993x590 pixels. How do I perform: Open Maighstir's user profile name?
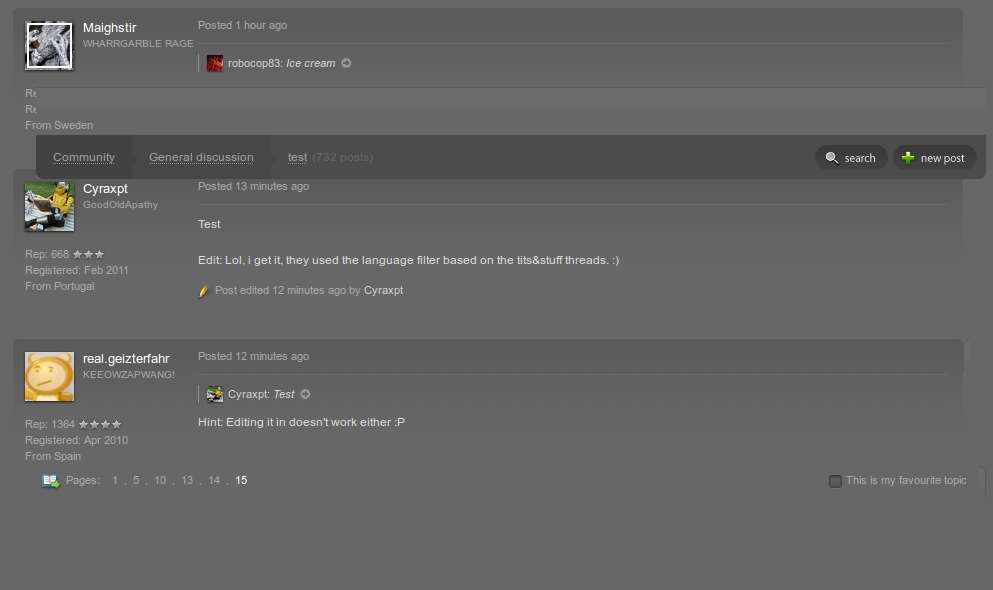tap(110, 28)
